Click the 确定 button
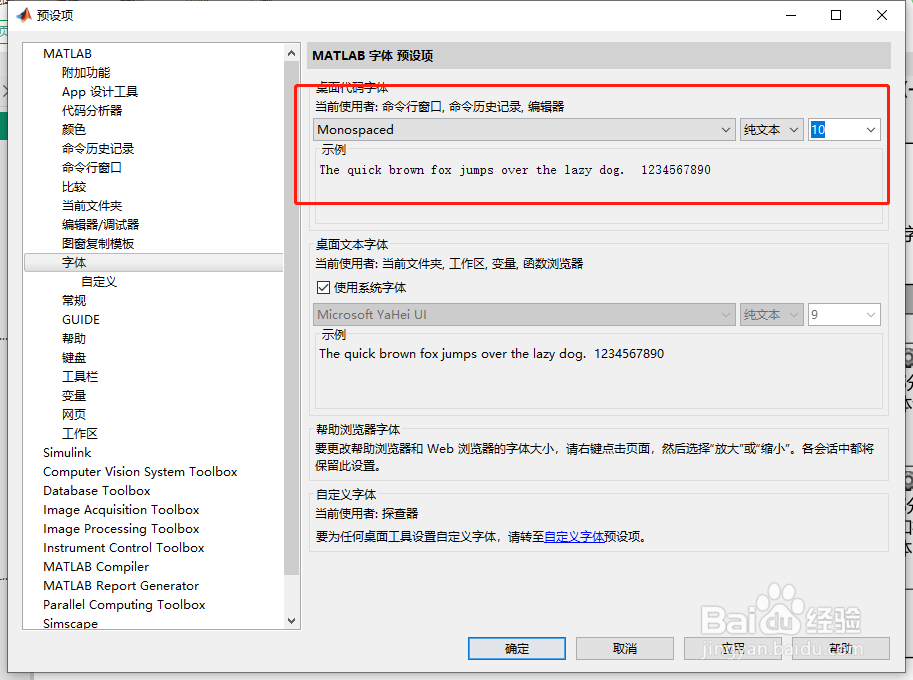 click(x=516, y=649)
